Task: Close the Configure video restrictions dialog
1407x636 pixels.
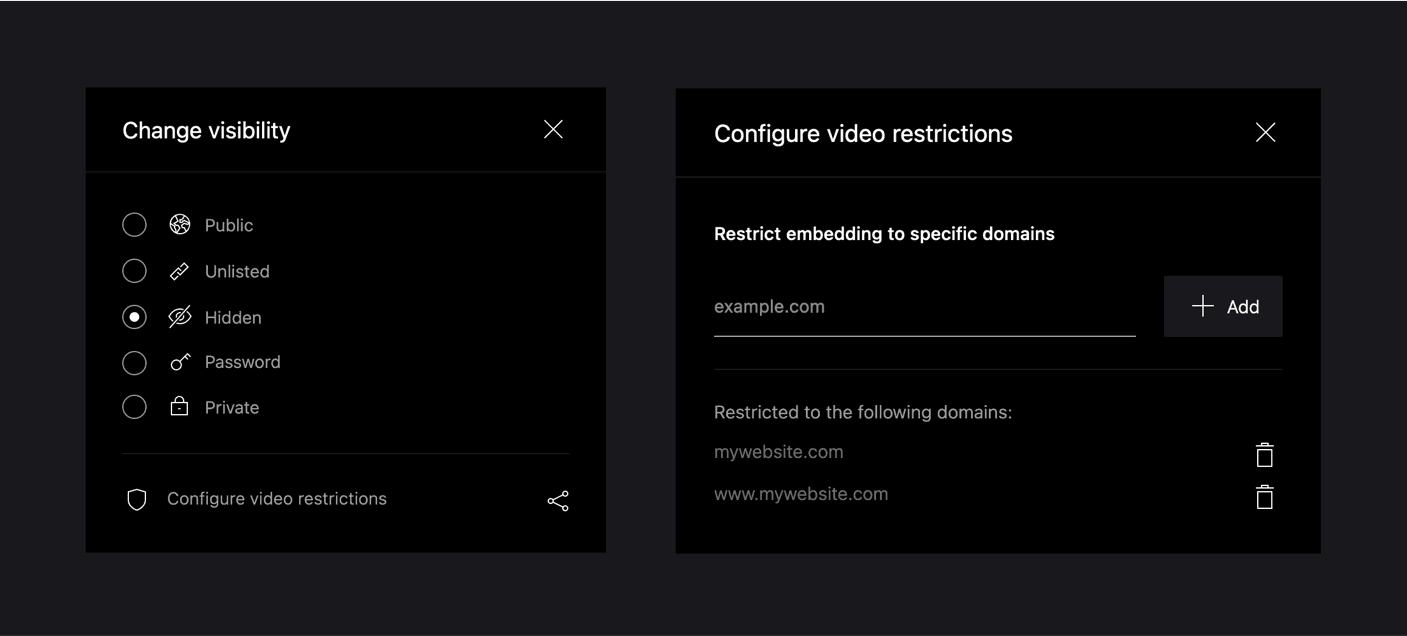Action: [x=1265, y=133]
